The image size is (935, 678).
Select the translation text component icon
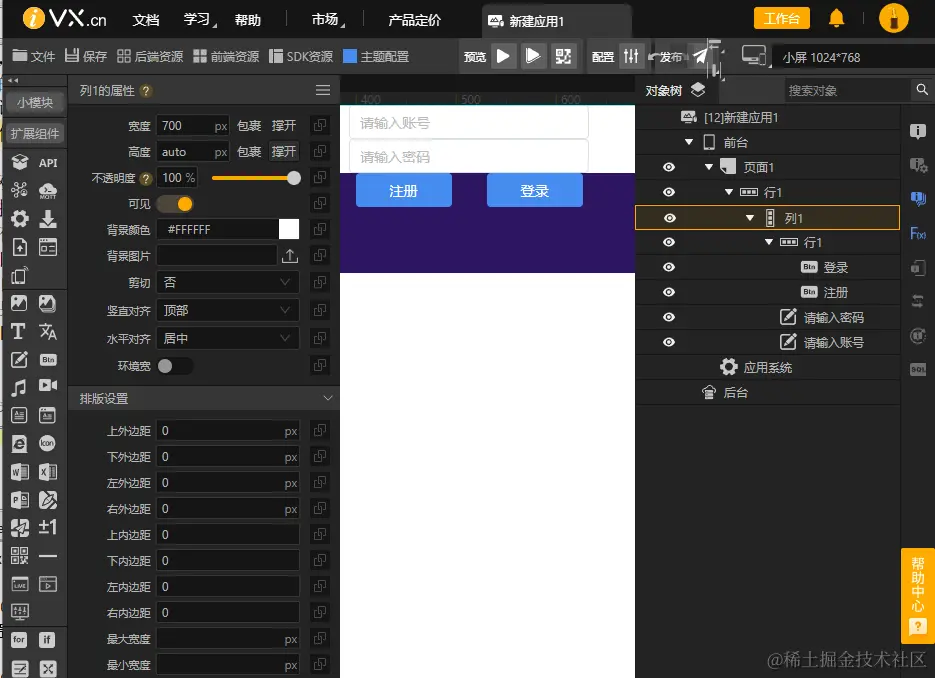[48, 332]
